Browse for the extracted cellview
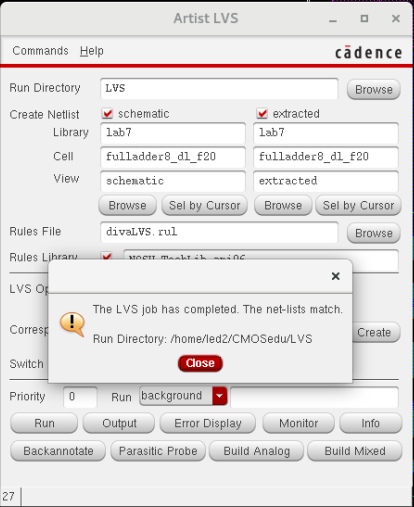The width and height of the screenshot is (414, 507). pos(283,205)
